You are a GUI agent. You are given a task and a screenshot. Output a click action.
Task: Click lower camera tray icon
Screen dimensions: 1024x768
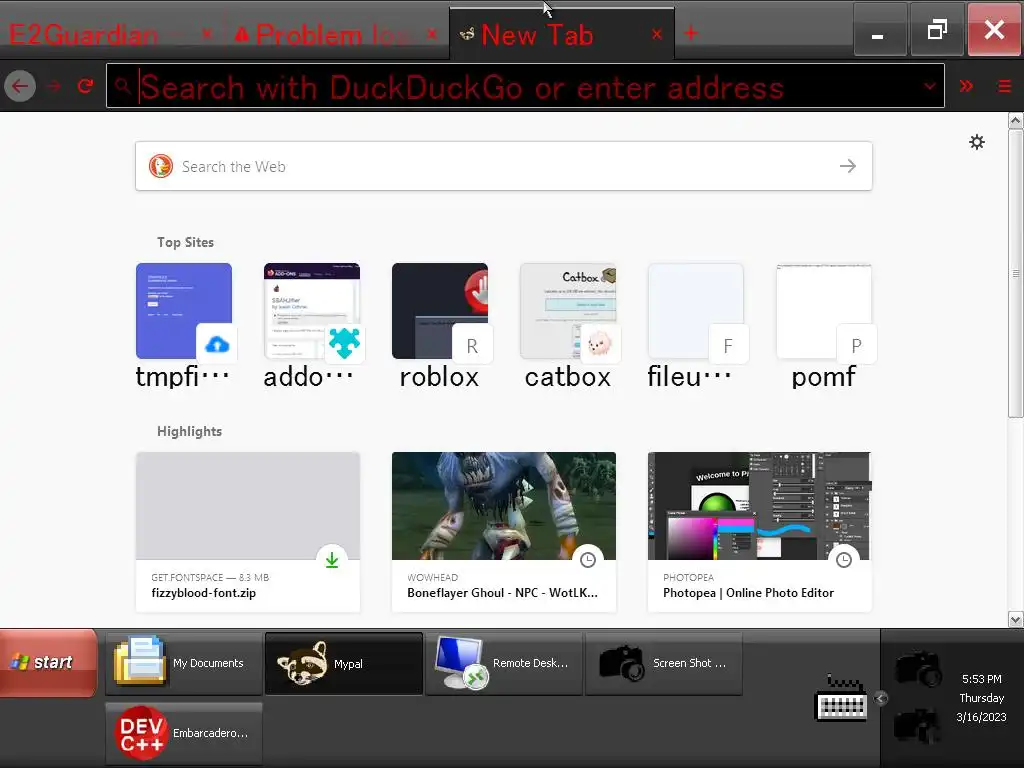[918, 726]
